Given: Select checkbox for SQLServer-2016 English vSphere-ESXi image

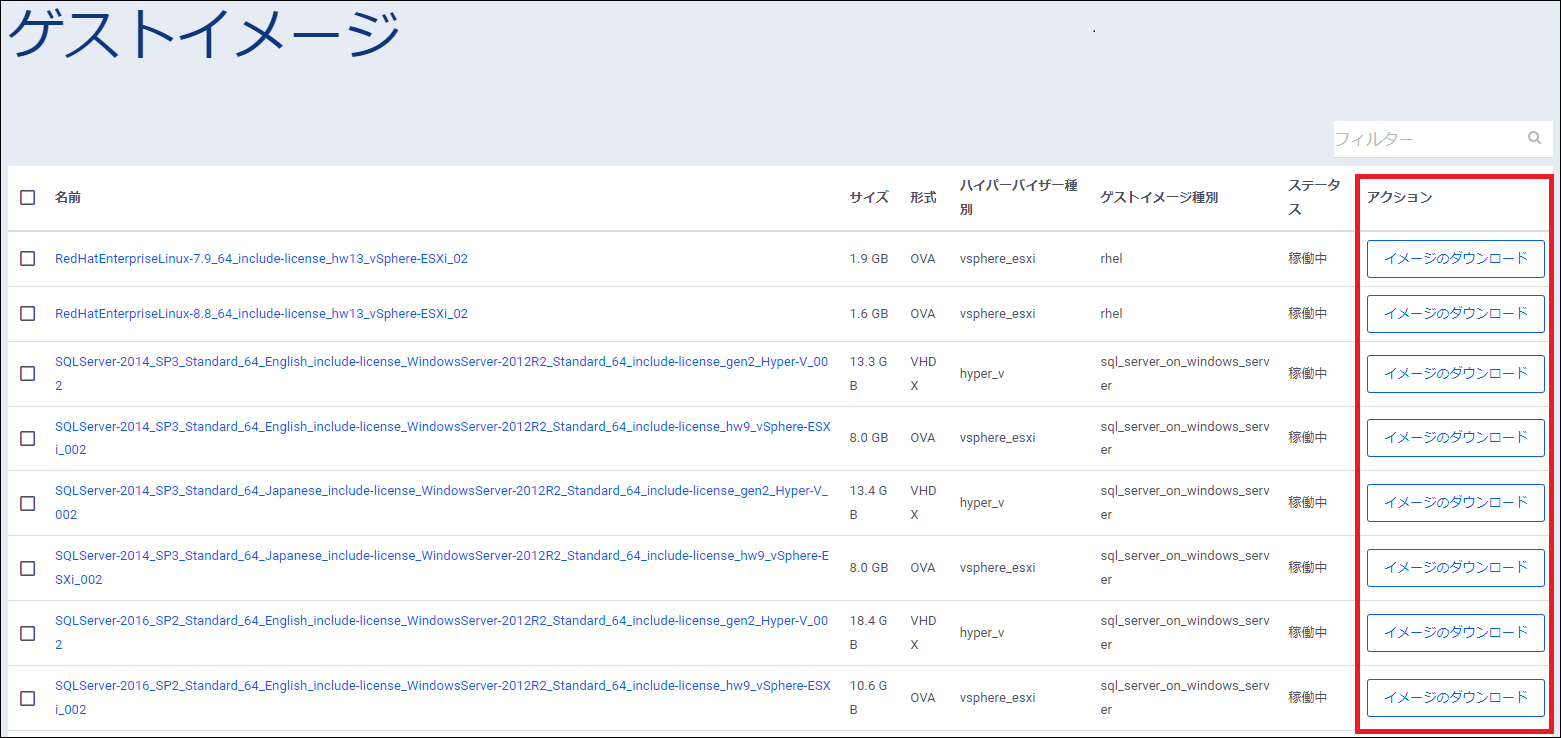Looking at the screenshot, I should 28,698.
